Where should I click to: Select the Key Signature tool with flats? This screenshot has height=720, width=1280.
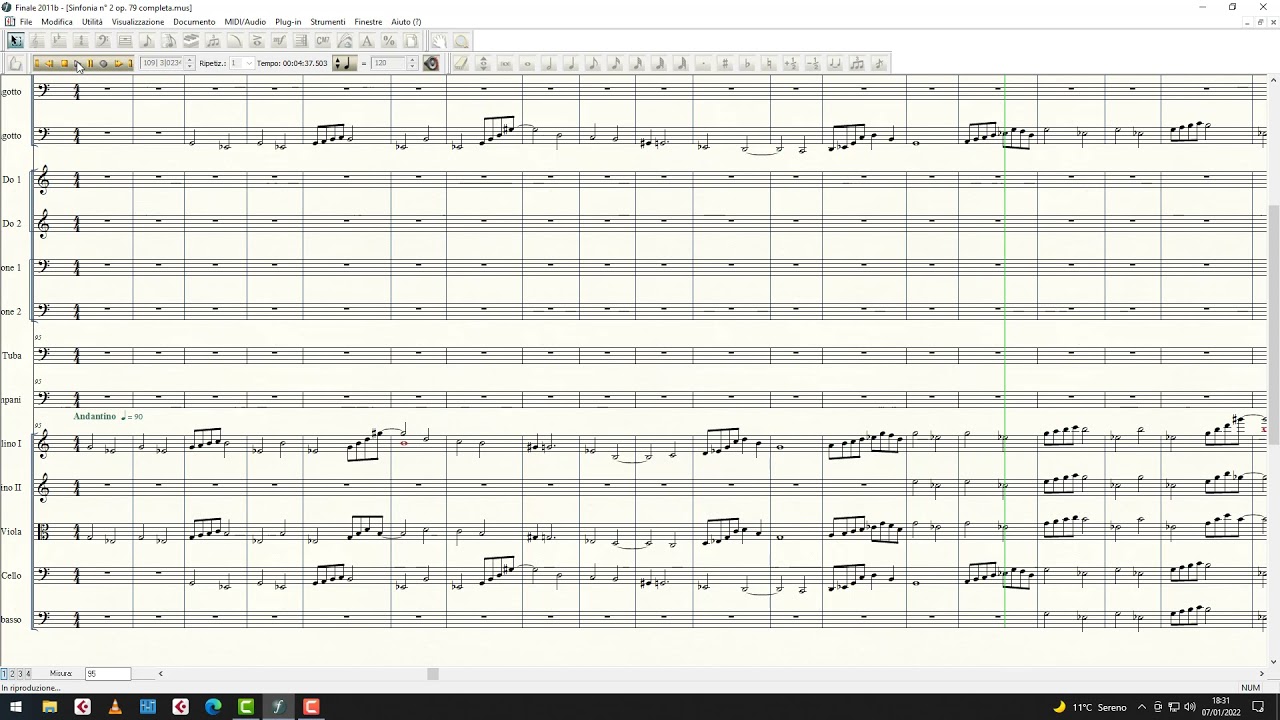[x=58, y=41]
